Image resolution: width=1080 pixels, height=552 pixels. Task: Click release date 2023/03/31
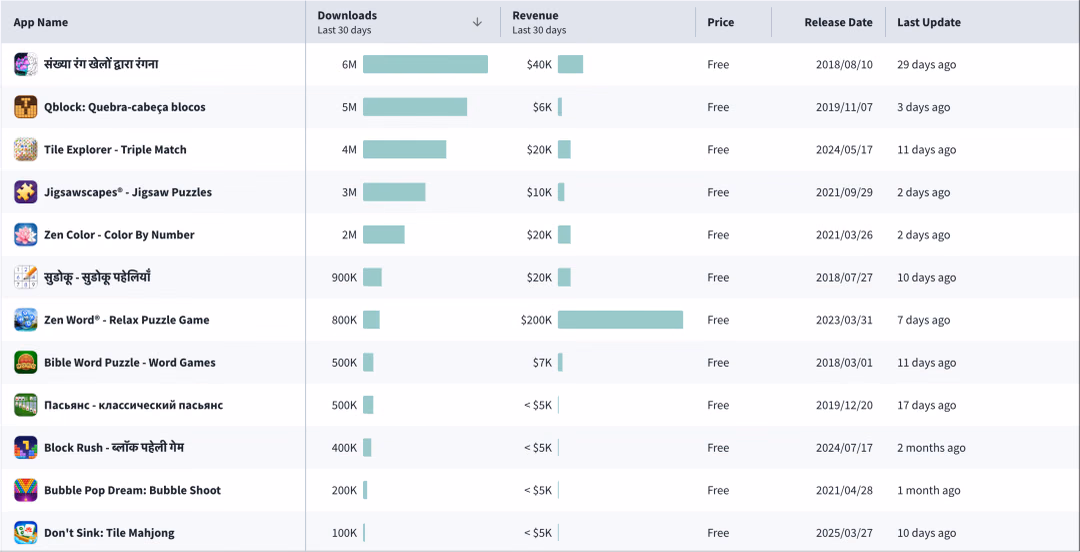coord(844,320)
